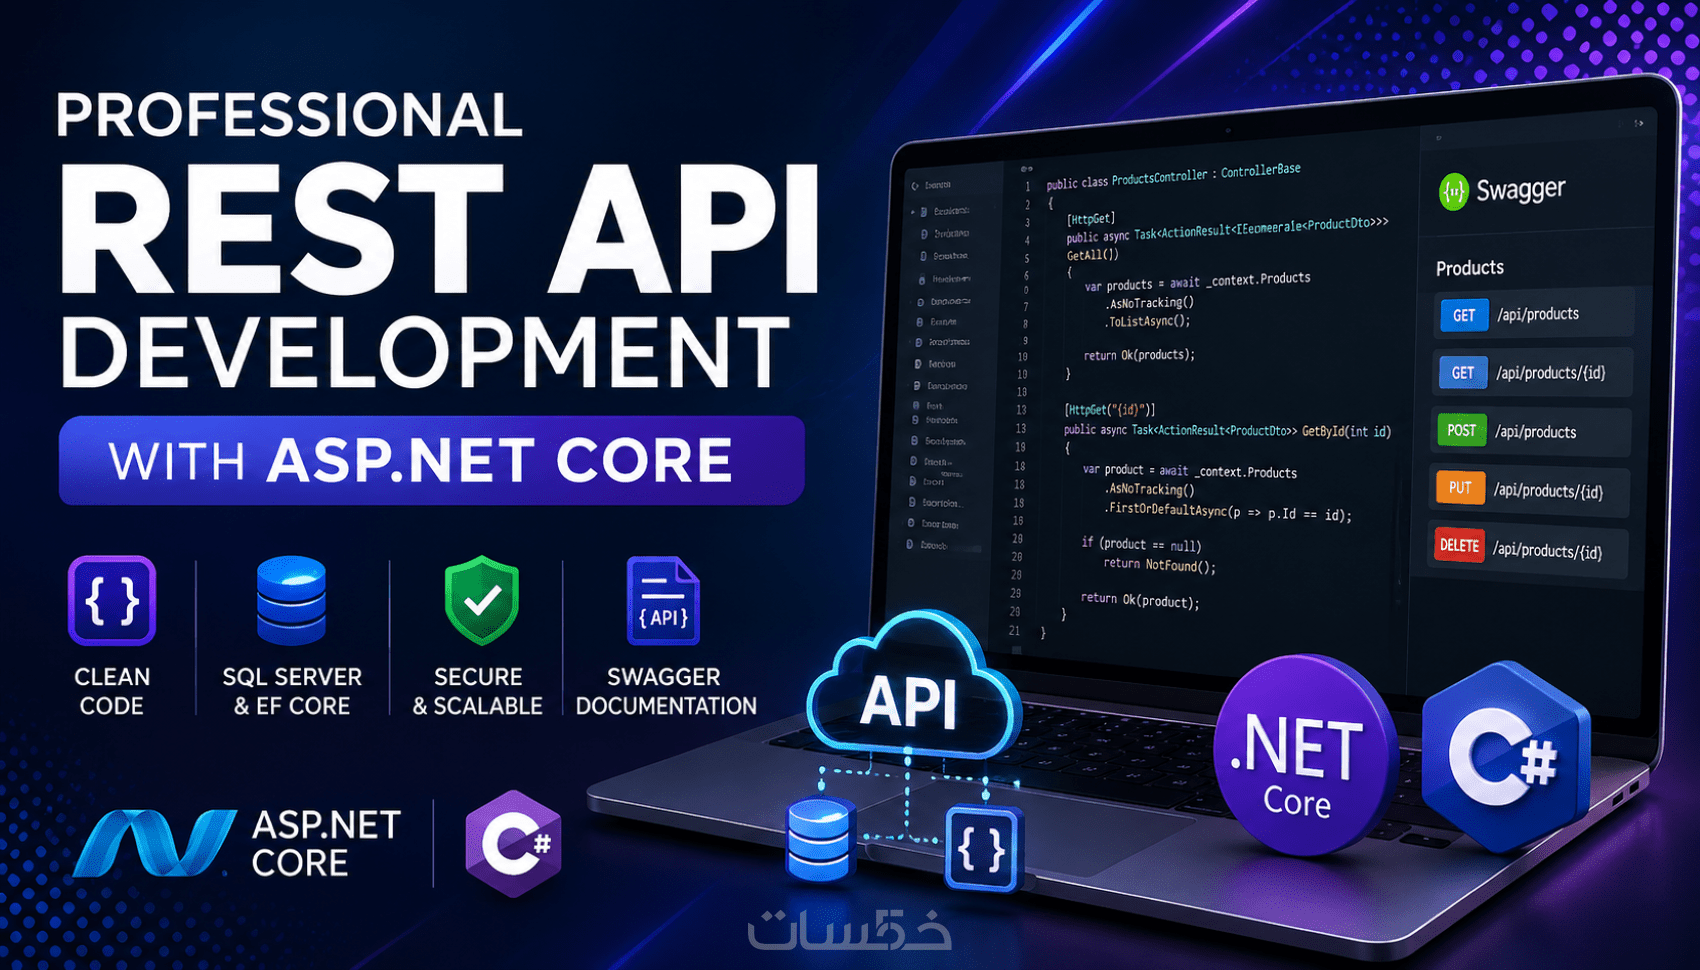1700x970 pixels.
Task: Click the green shield checkmark icon
Action: click(482, 600)
